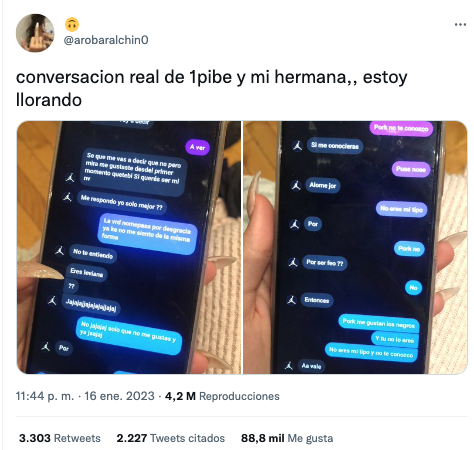Screen dimensions: 474x450
Task: Open the @arobaralchin0 profile handle
Action: pos(106,40)
